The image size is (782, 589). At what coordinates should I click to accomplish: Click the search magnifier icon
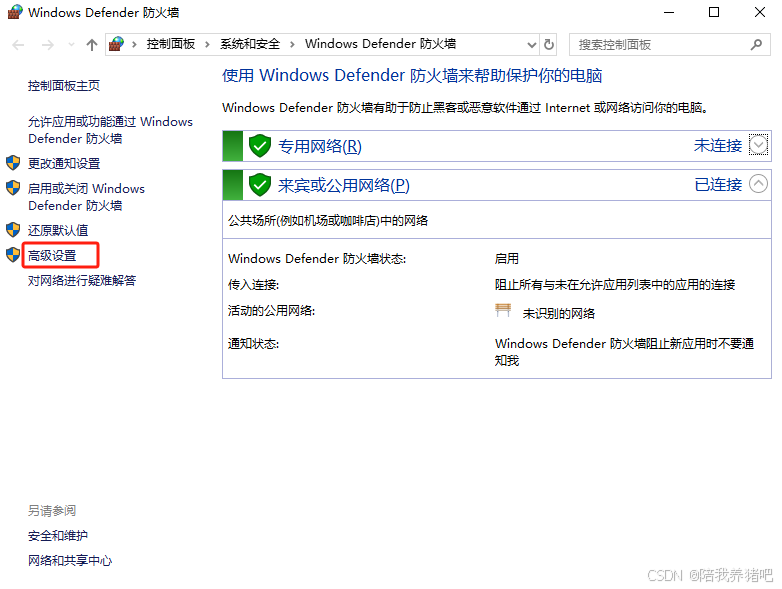coord(756,45)
